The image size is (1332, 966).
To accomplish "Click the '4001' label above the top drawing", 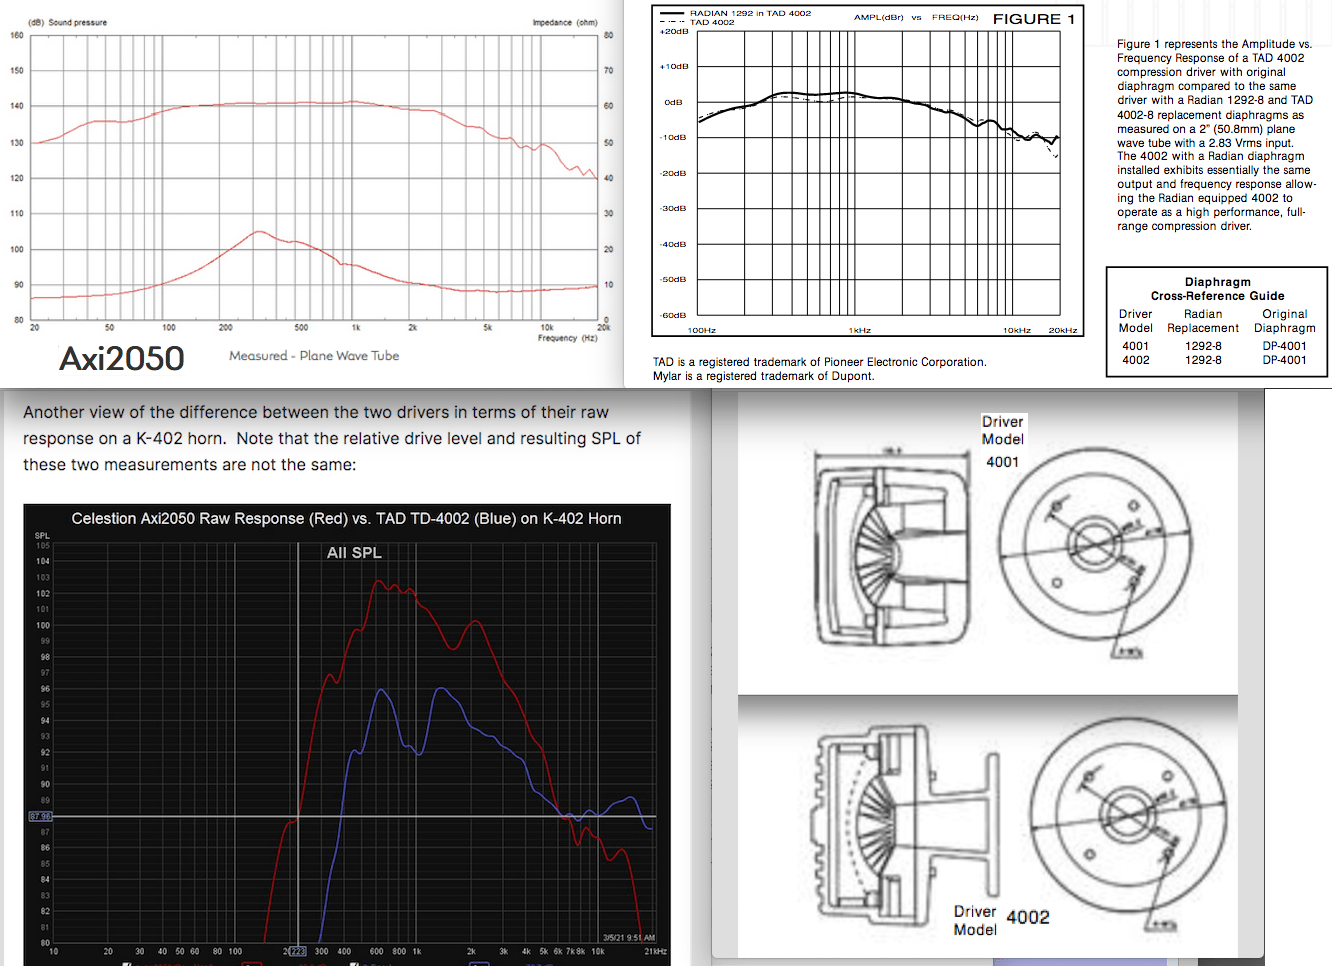I will pyautogui.click(x=1003, y=462).
